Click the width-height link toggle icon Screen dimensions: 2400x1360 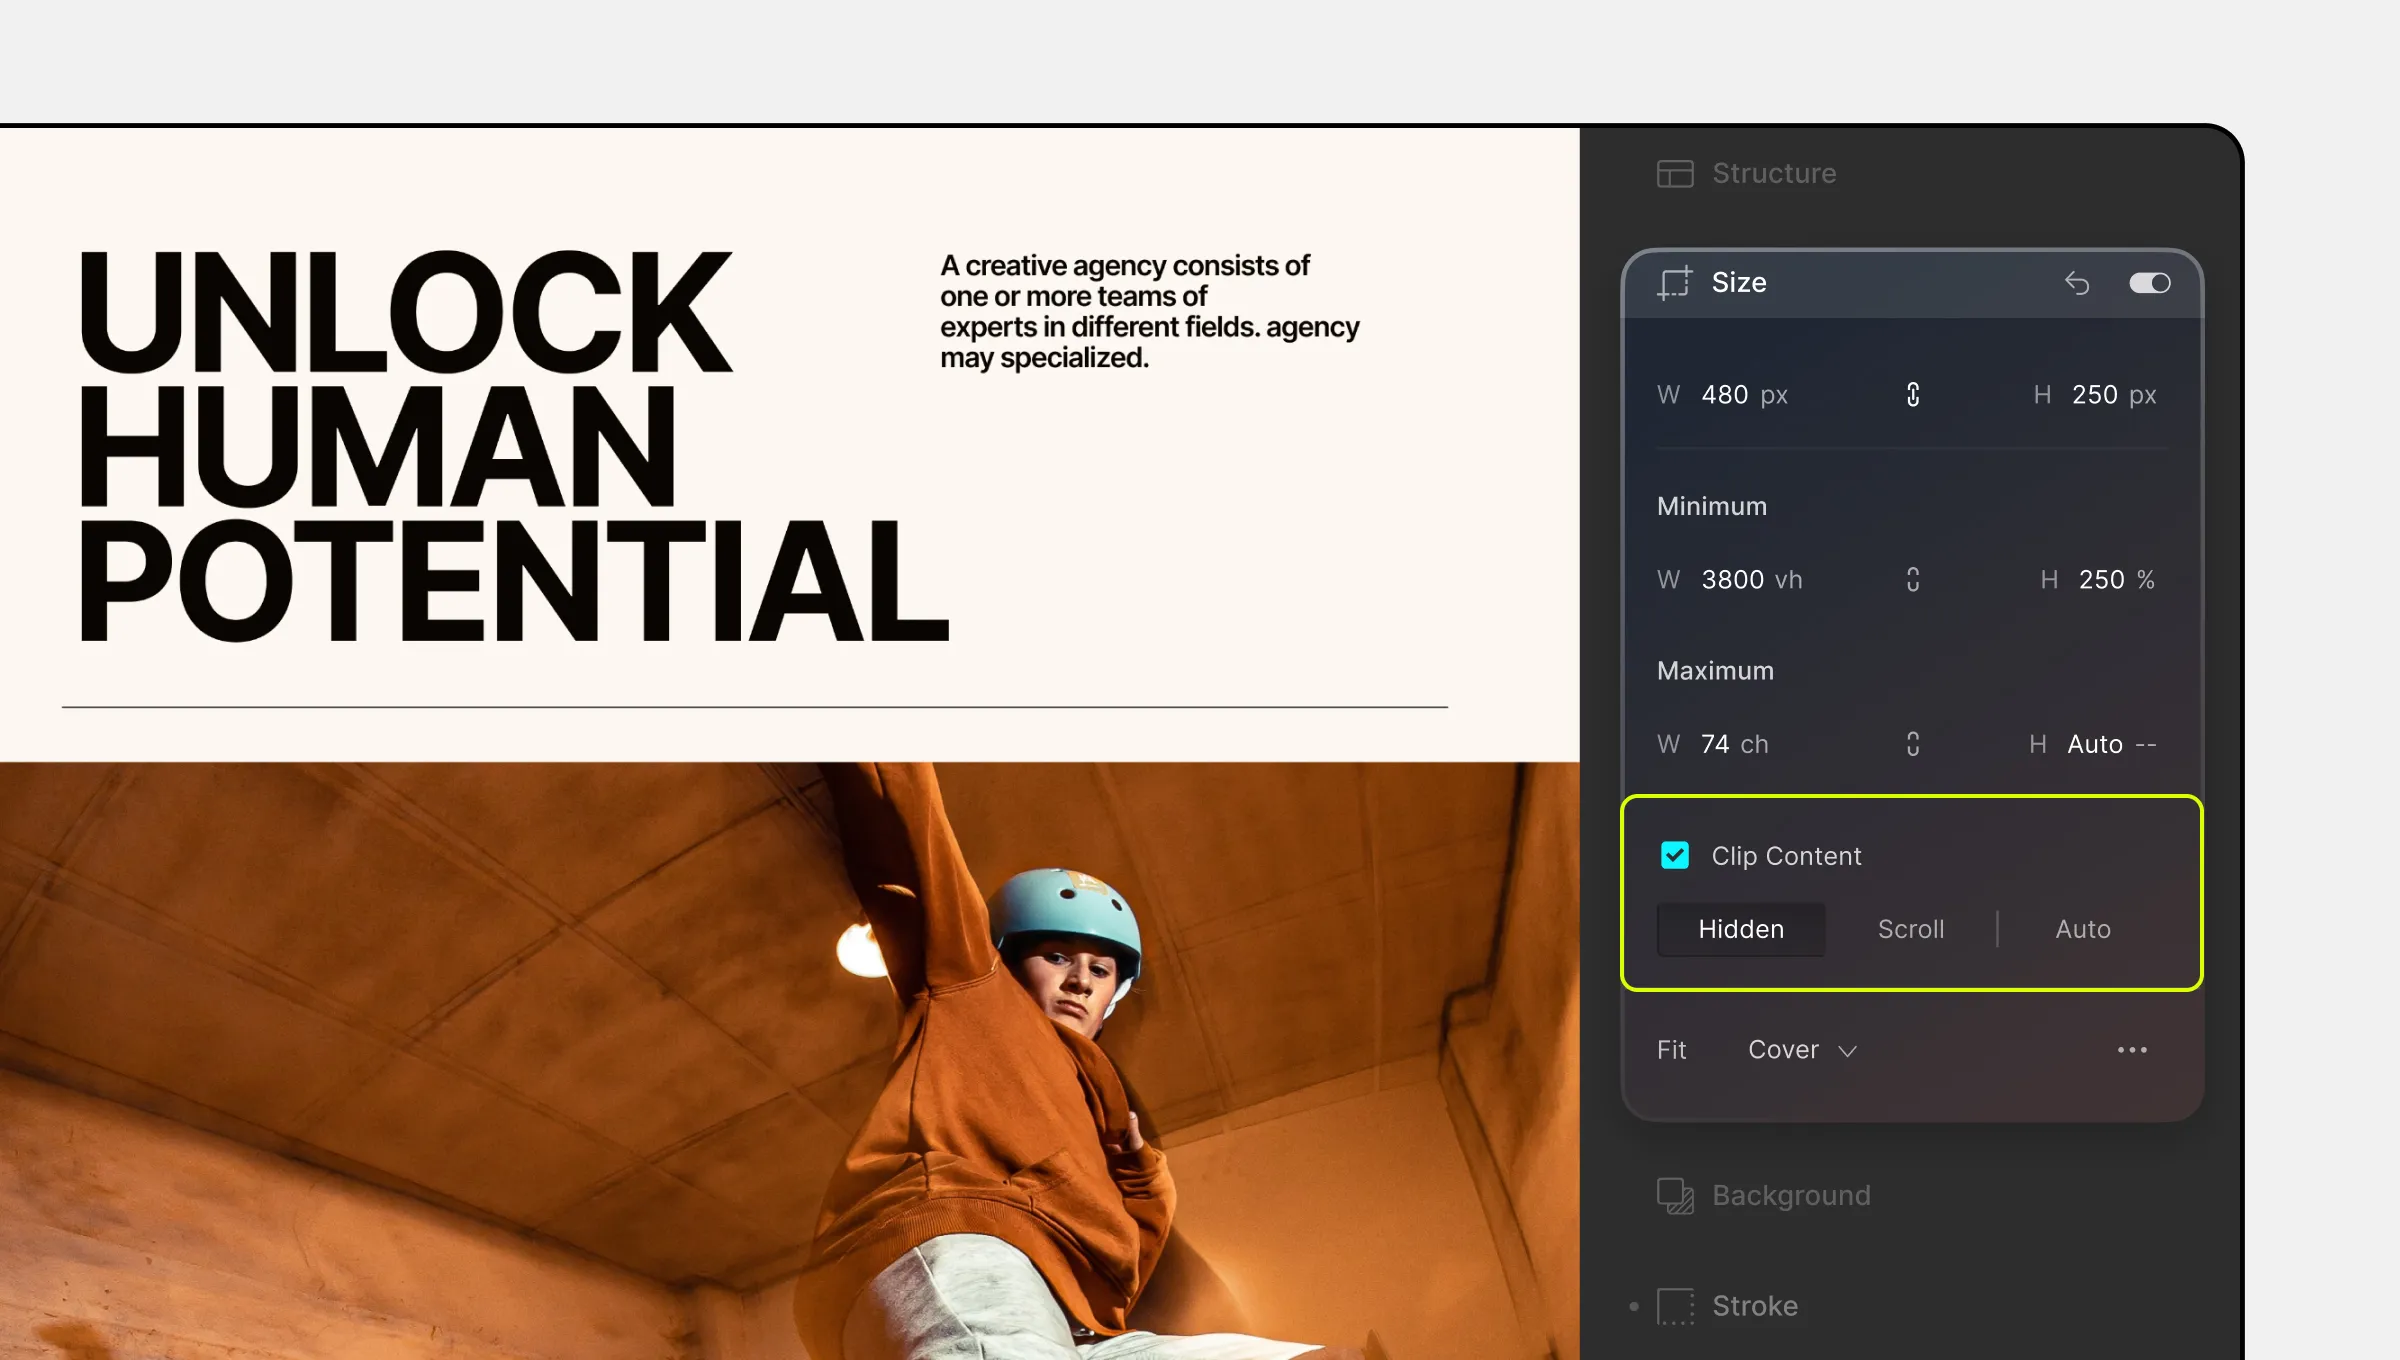point(1912,394)
